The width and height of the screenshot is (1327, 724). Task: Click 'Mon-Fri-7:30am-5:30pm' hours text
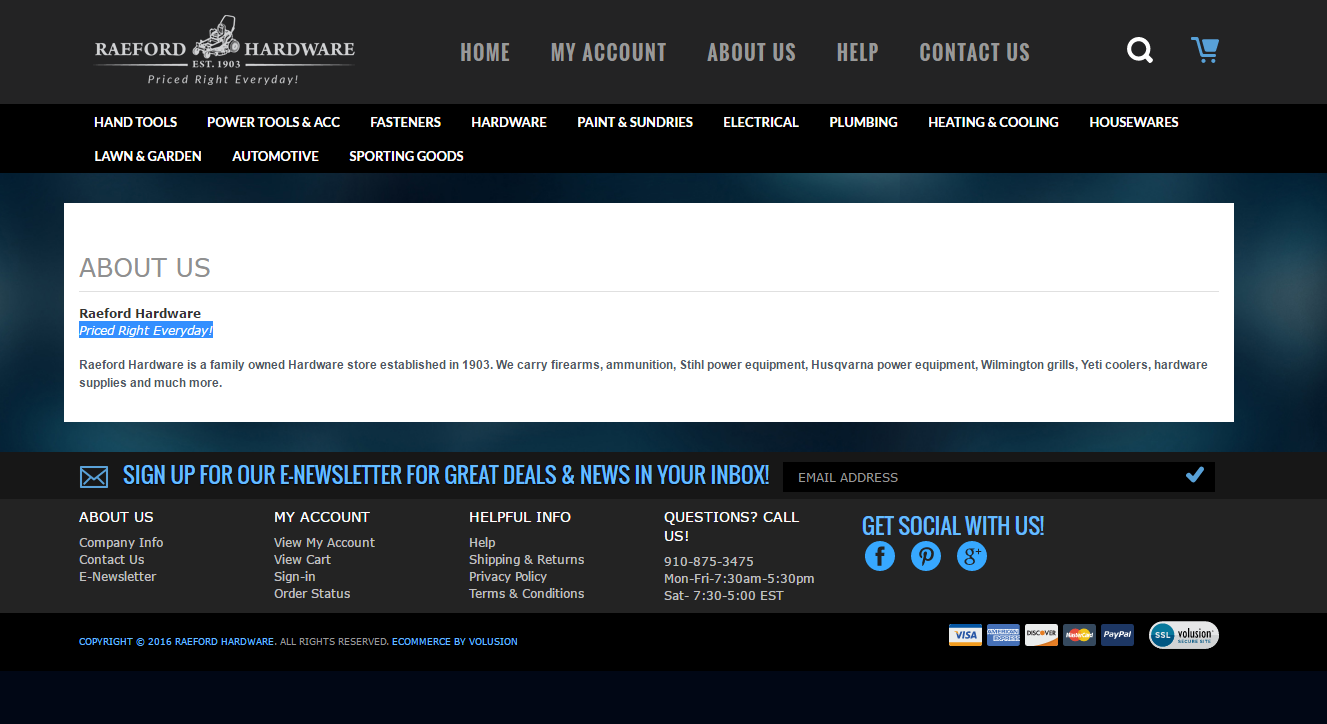tap(739, 579)
